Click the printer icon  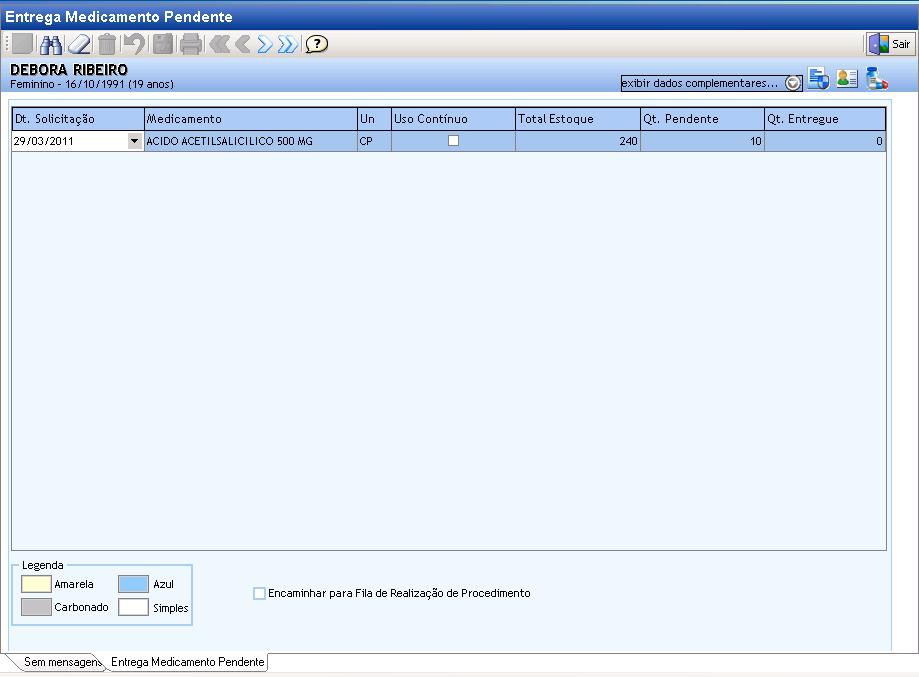click(191, 45)
